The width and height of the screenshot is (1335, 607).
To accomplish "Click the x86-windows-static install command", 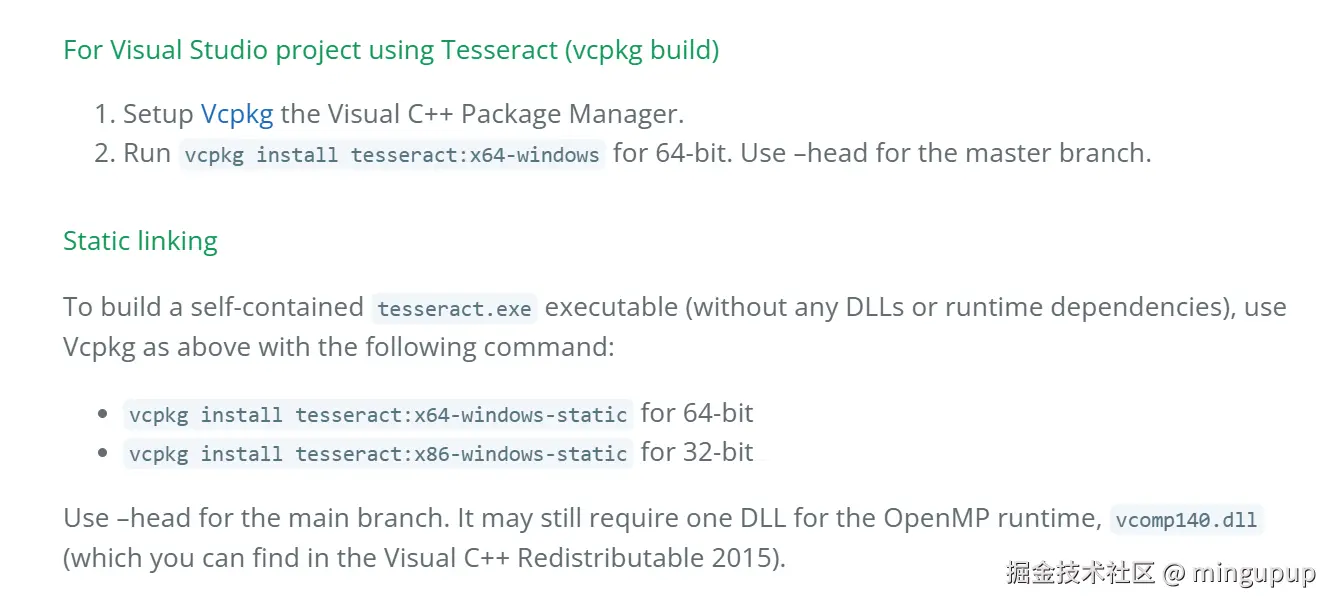I will [378, 453].
